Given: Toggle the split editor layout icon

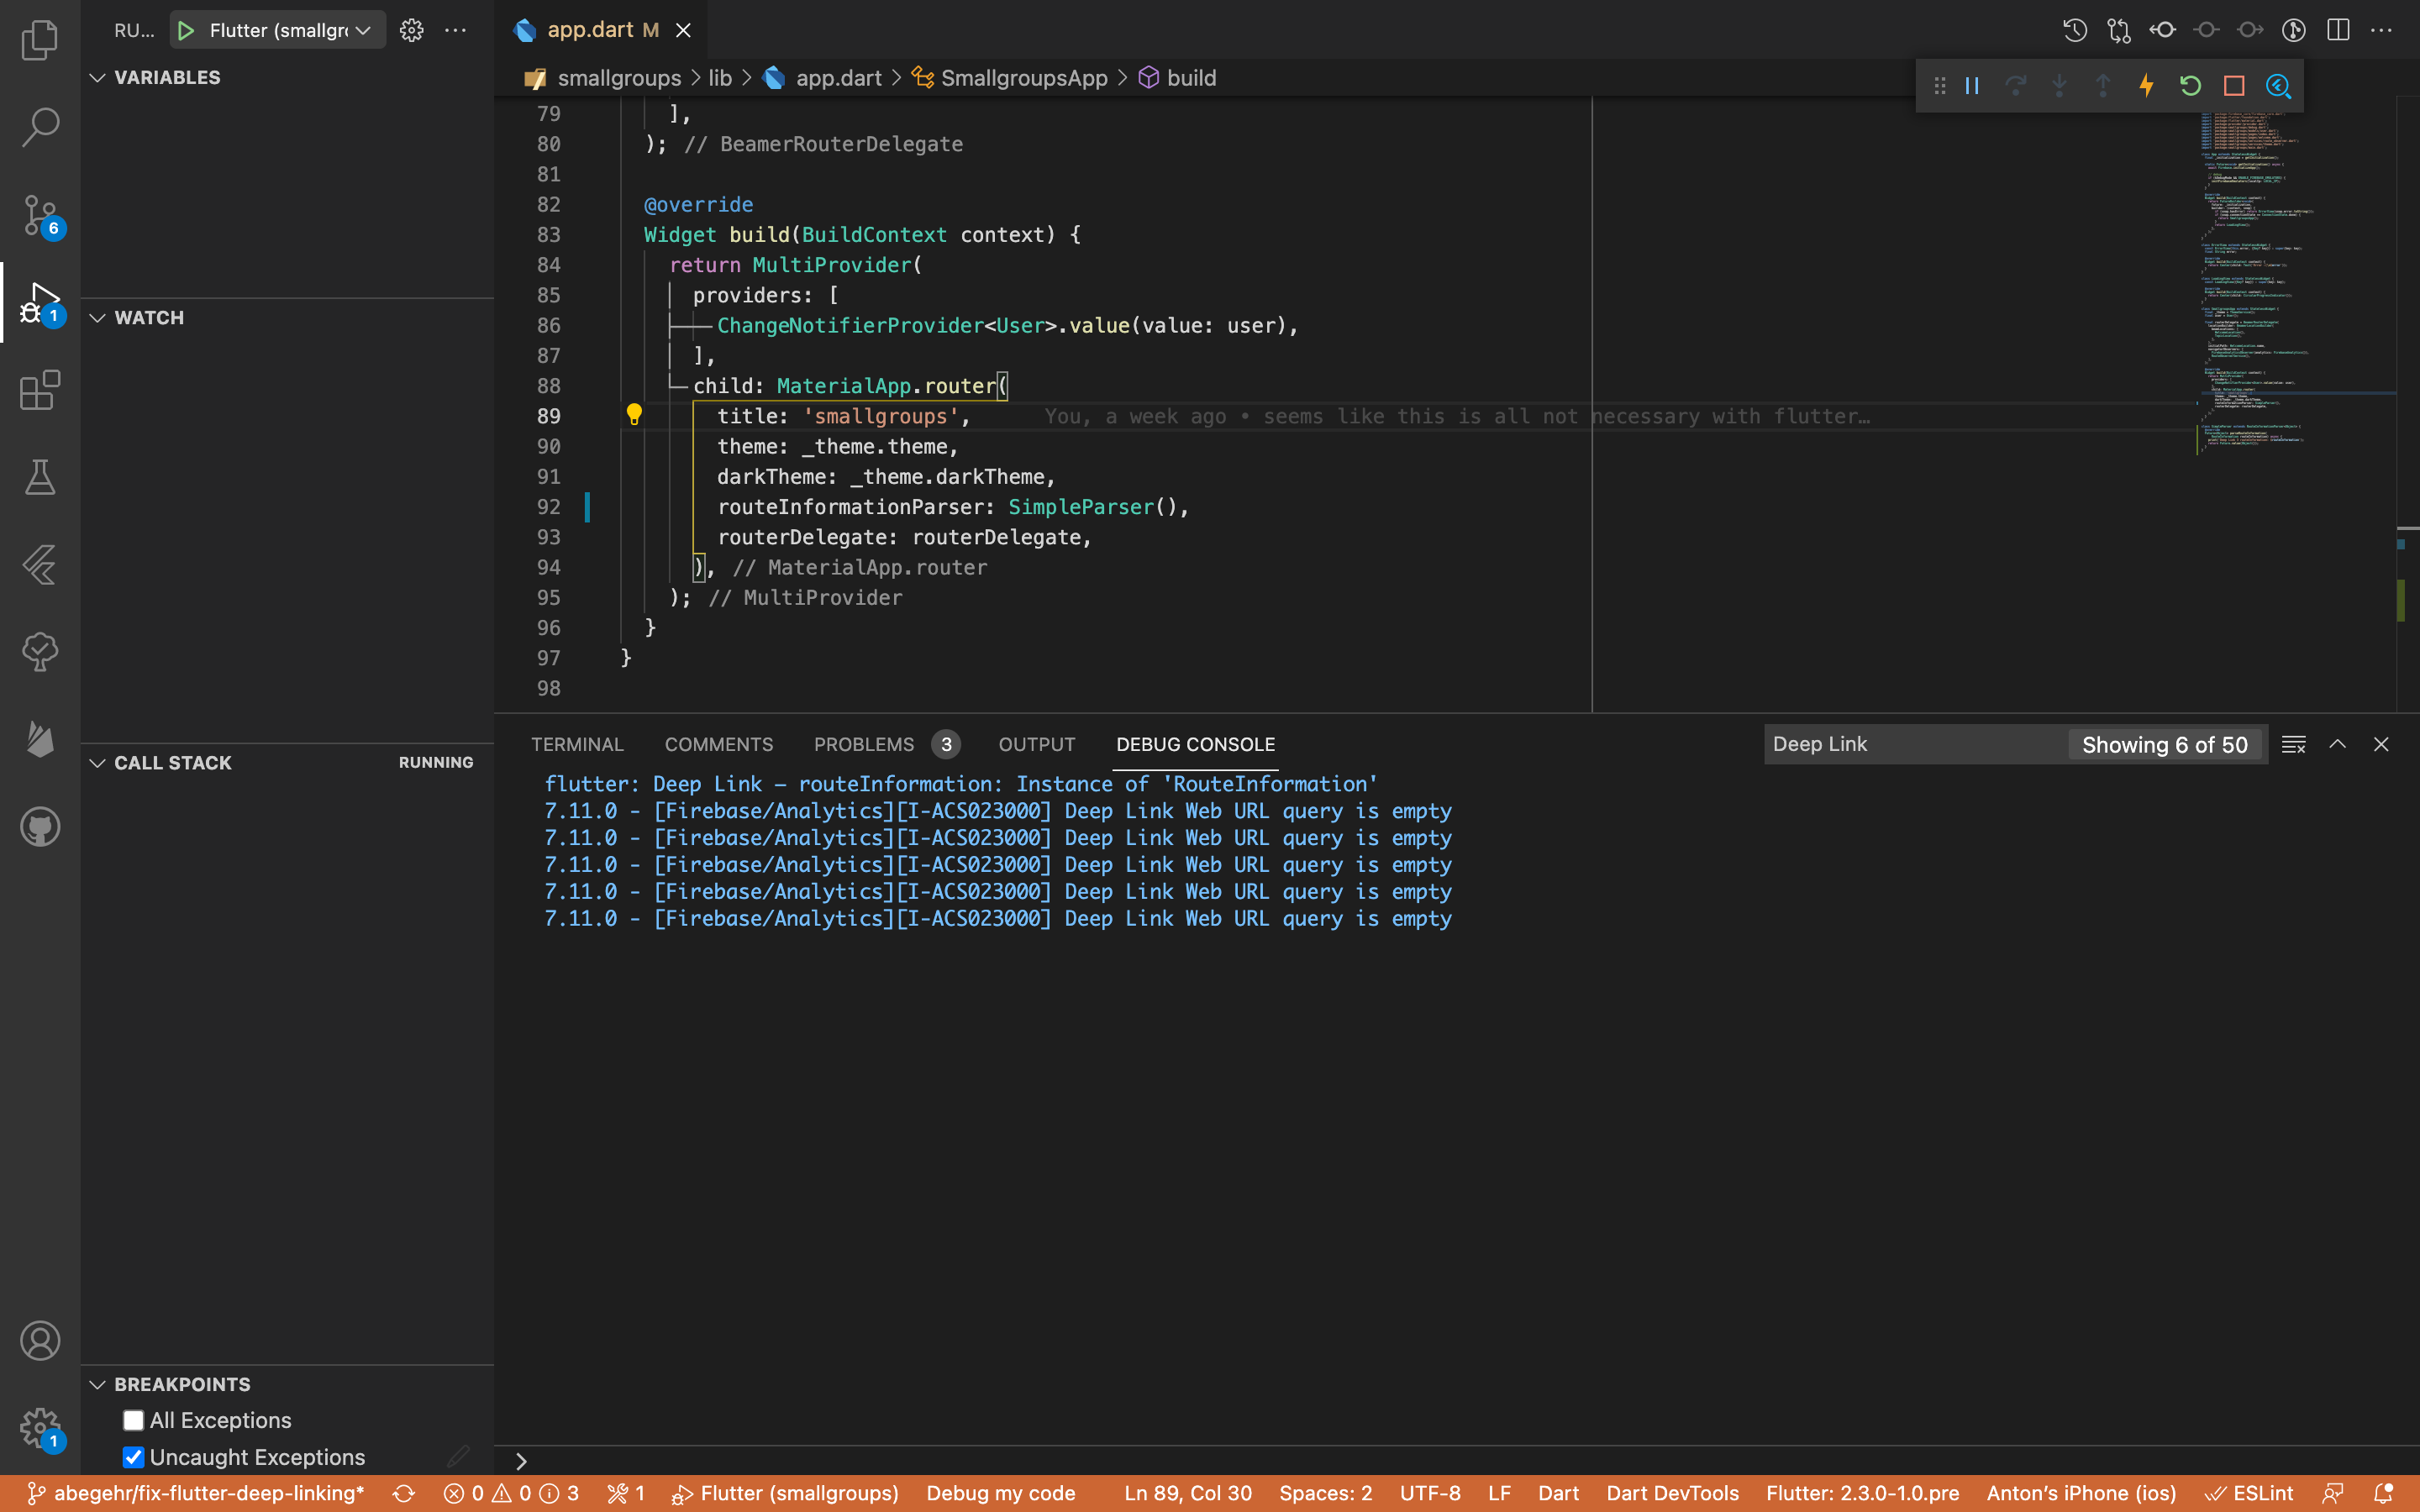Looking at the screenshot, I should (2338, 30).
